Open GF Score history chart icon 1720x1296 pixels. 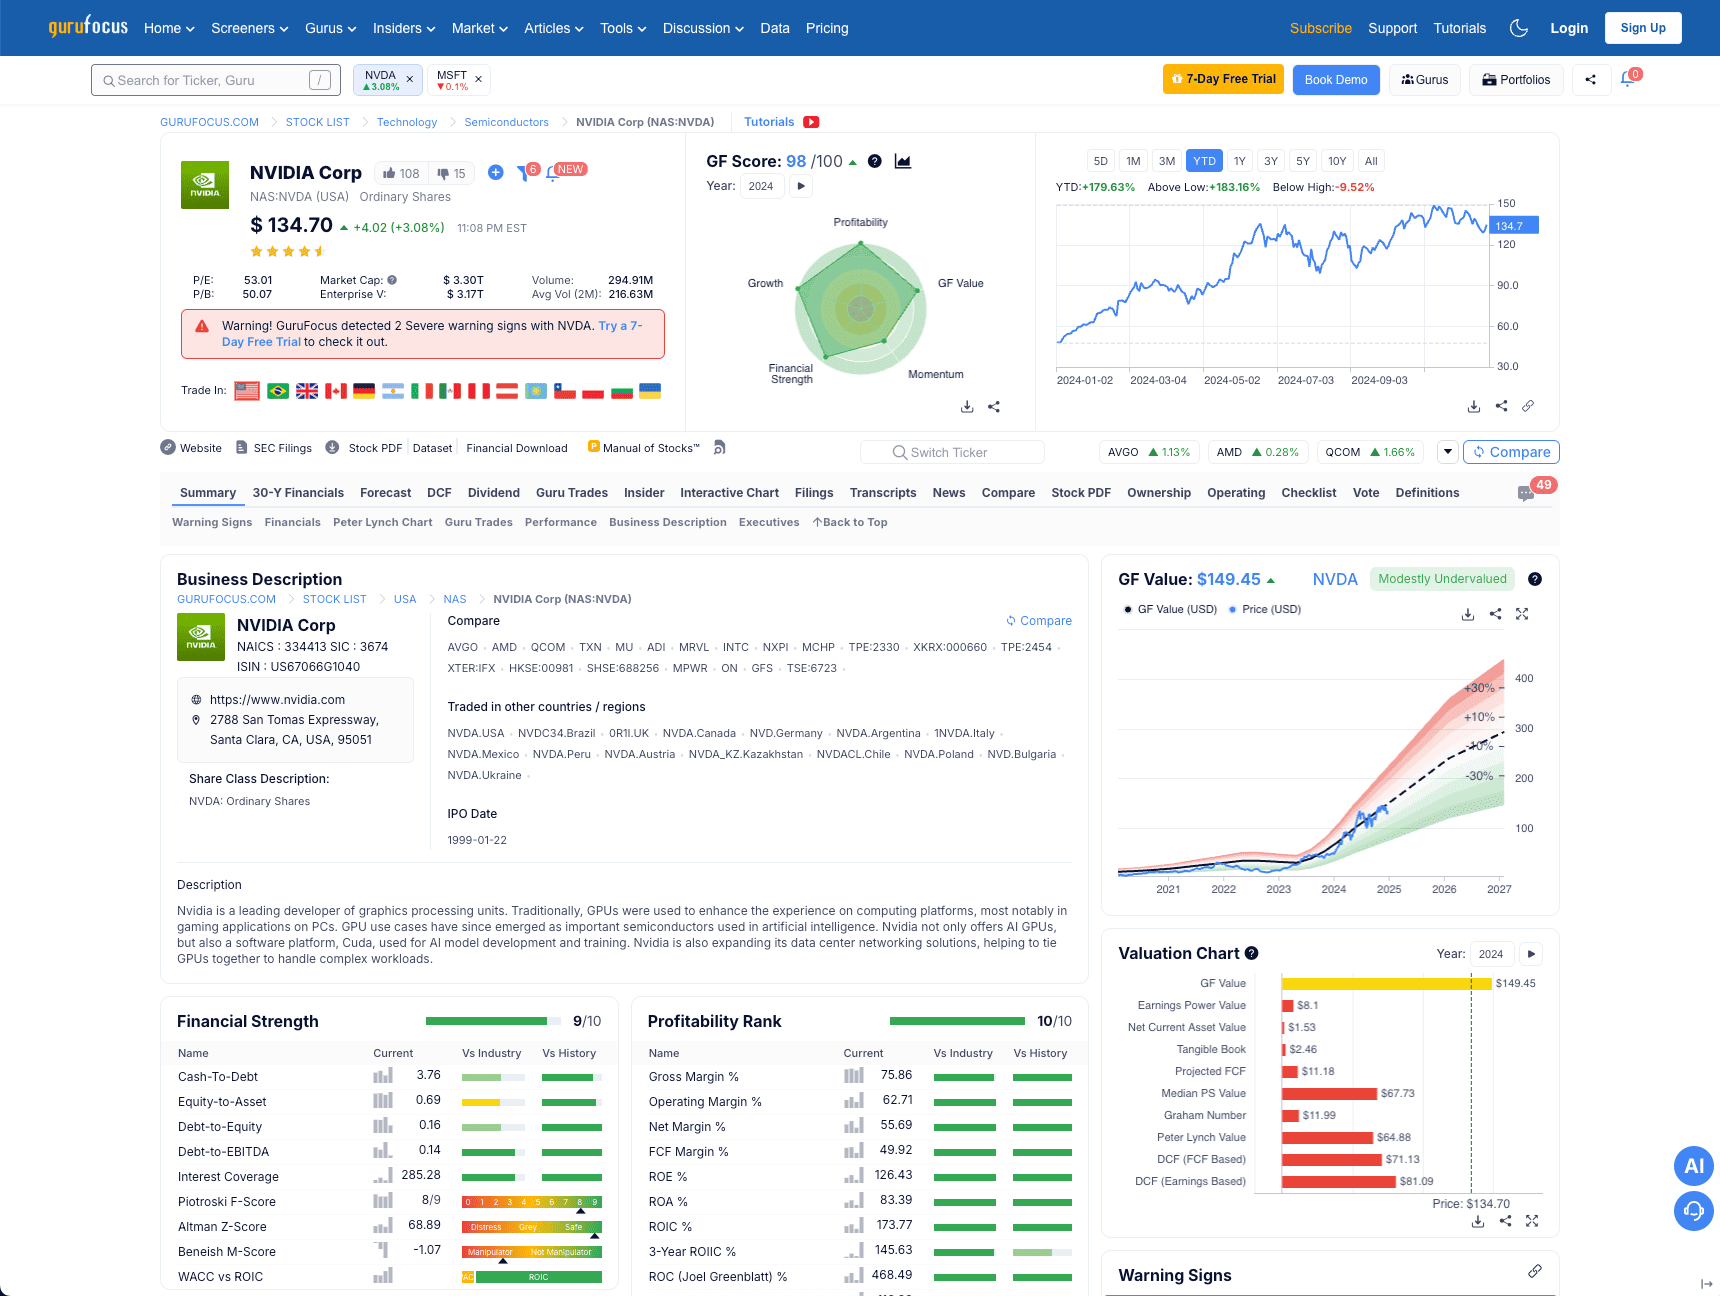tap(903, 161)
